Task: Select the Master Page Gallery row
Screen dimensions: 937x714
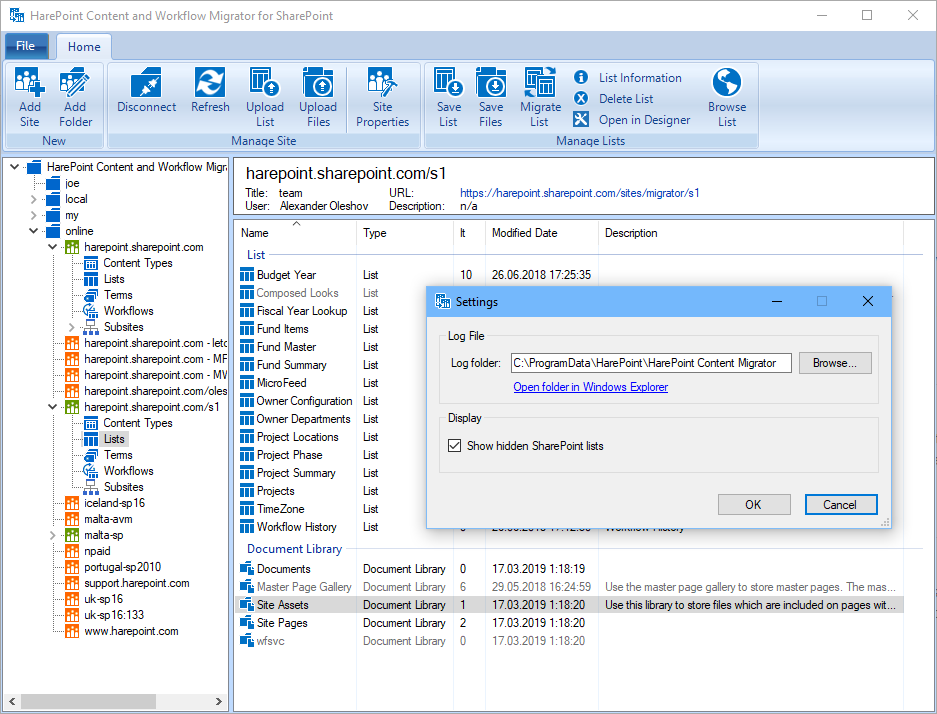Action: pos(569,587)
